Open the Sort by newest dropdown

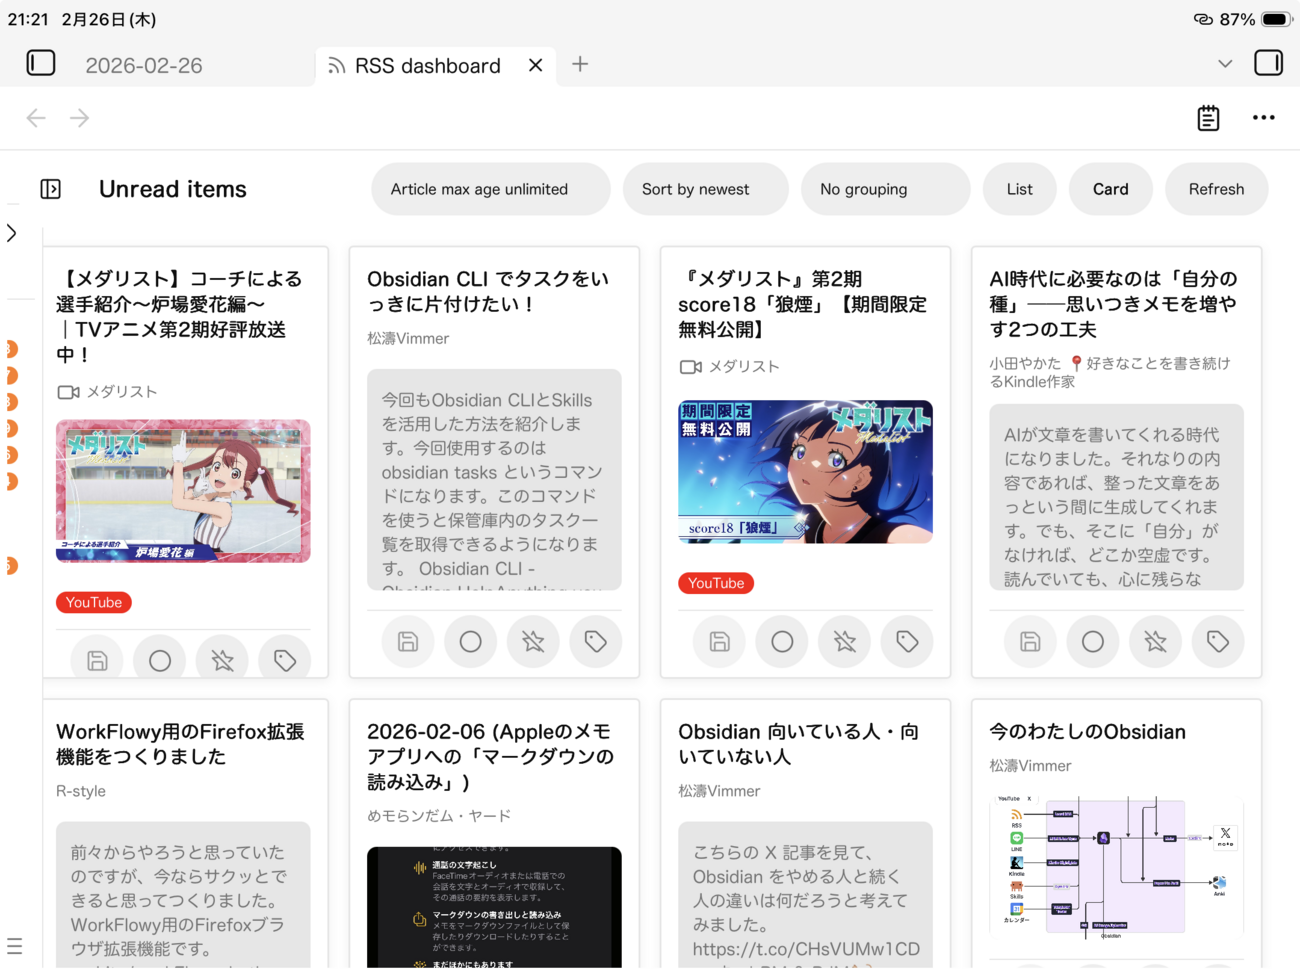point(705,189)
